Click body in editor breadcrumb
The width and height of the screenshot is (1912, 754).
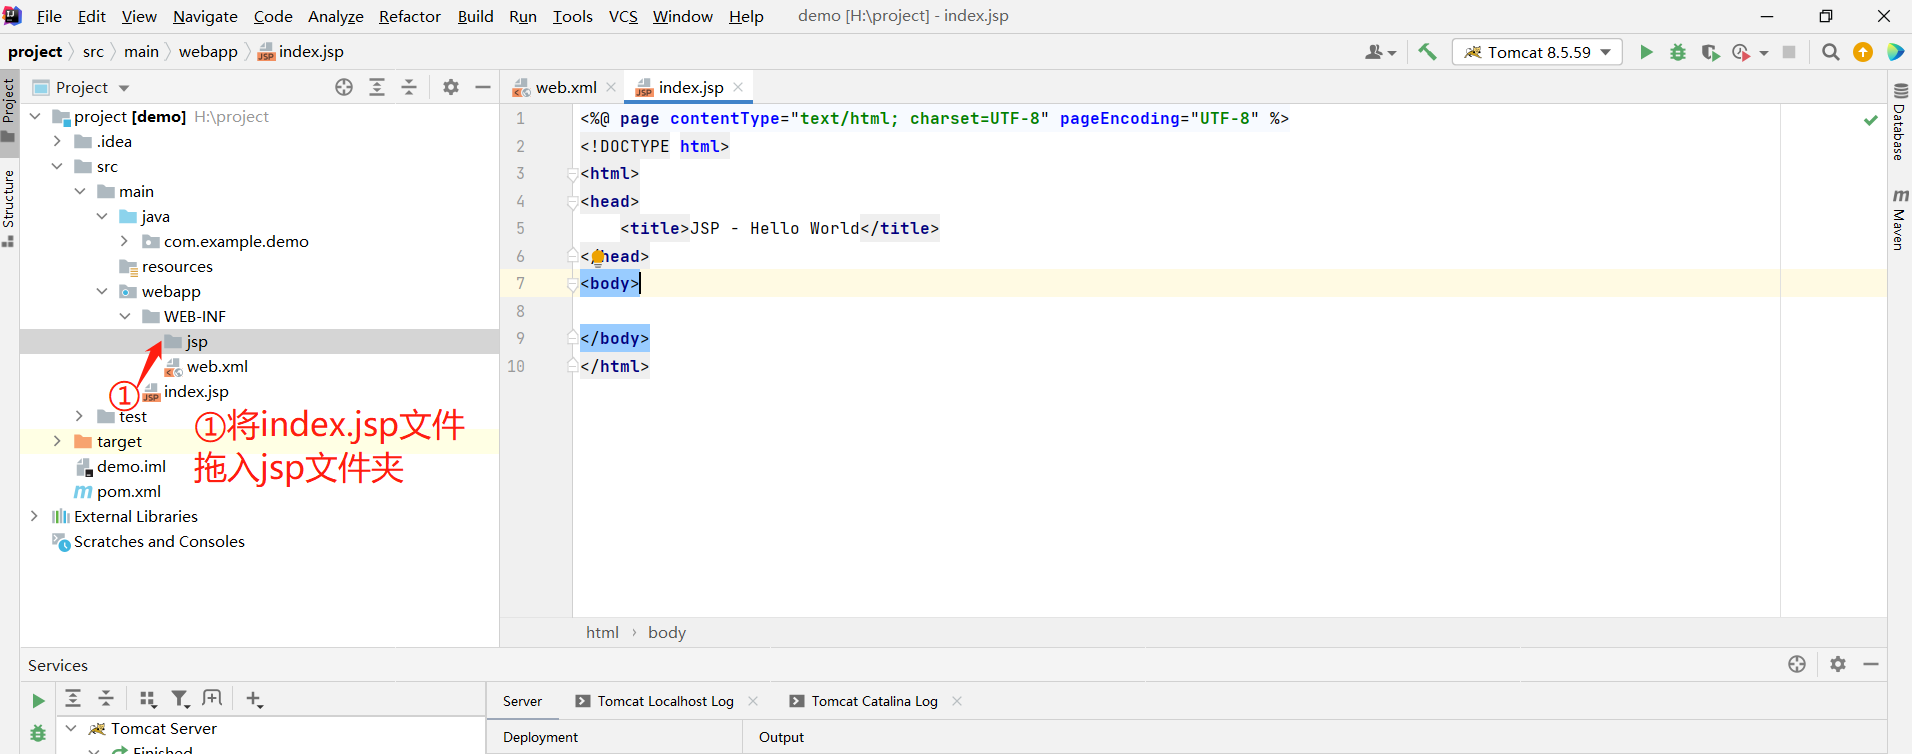667,632
